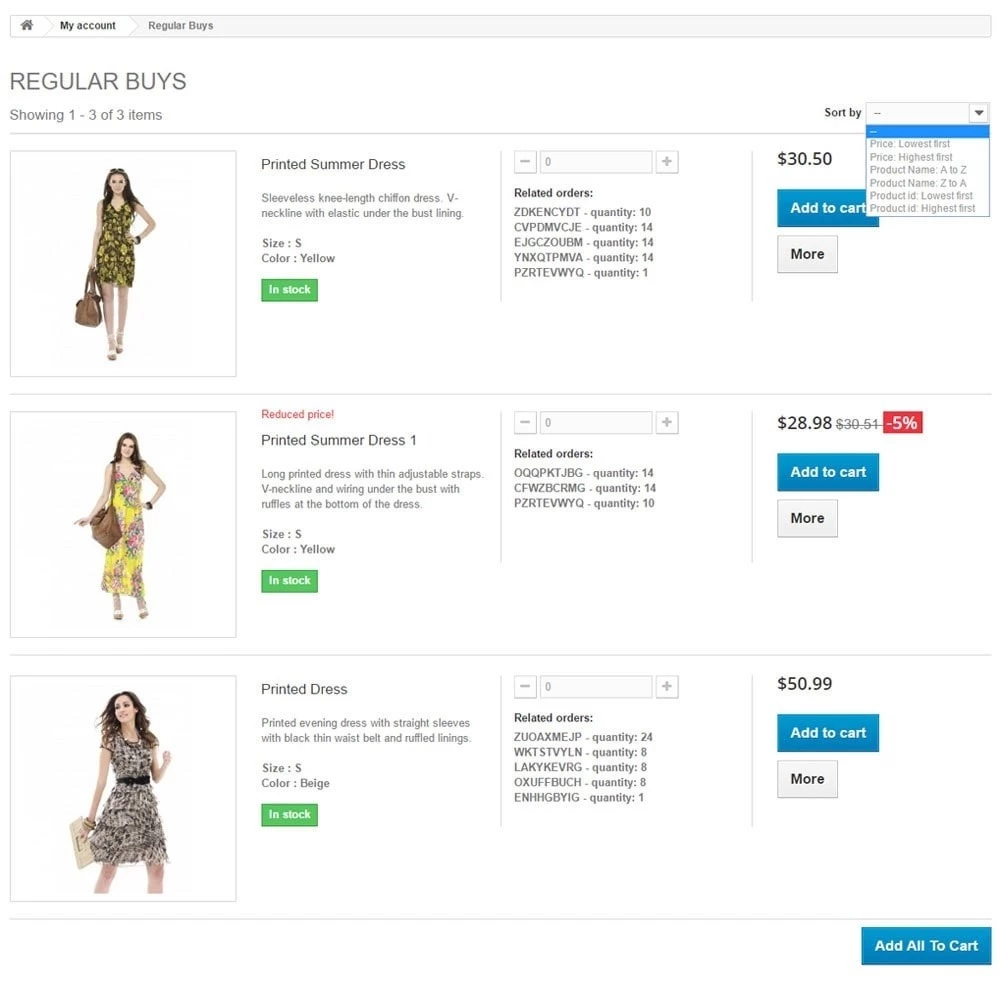Increase quantity for Printed Summer Dress

[x=667, y=162]
